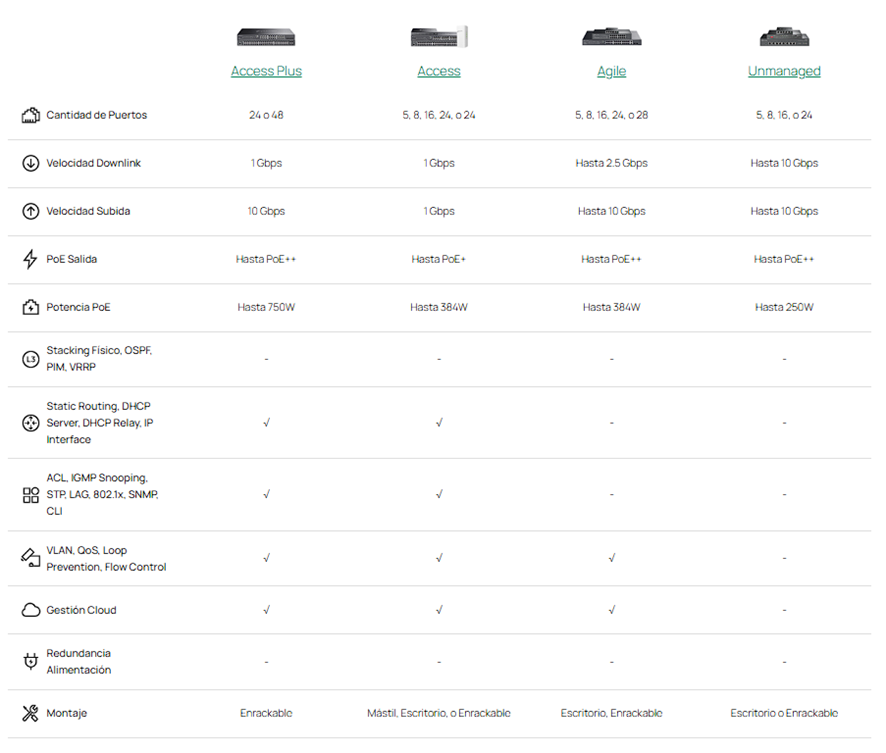This screenshot has height=753, width=886.
Task: Click the VLAN QoS feature icon
Action: click(30, 558)
